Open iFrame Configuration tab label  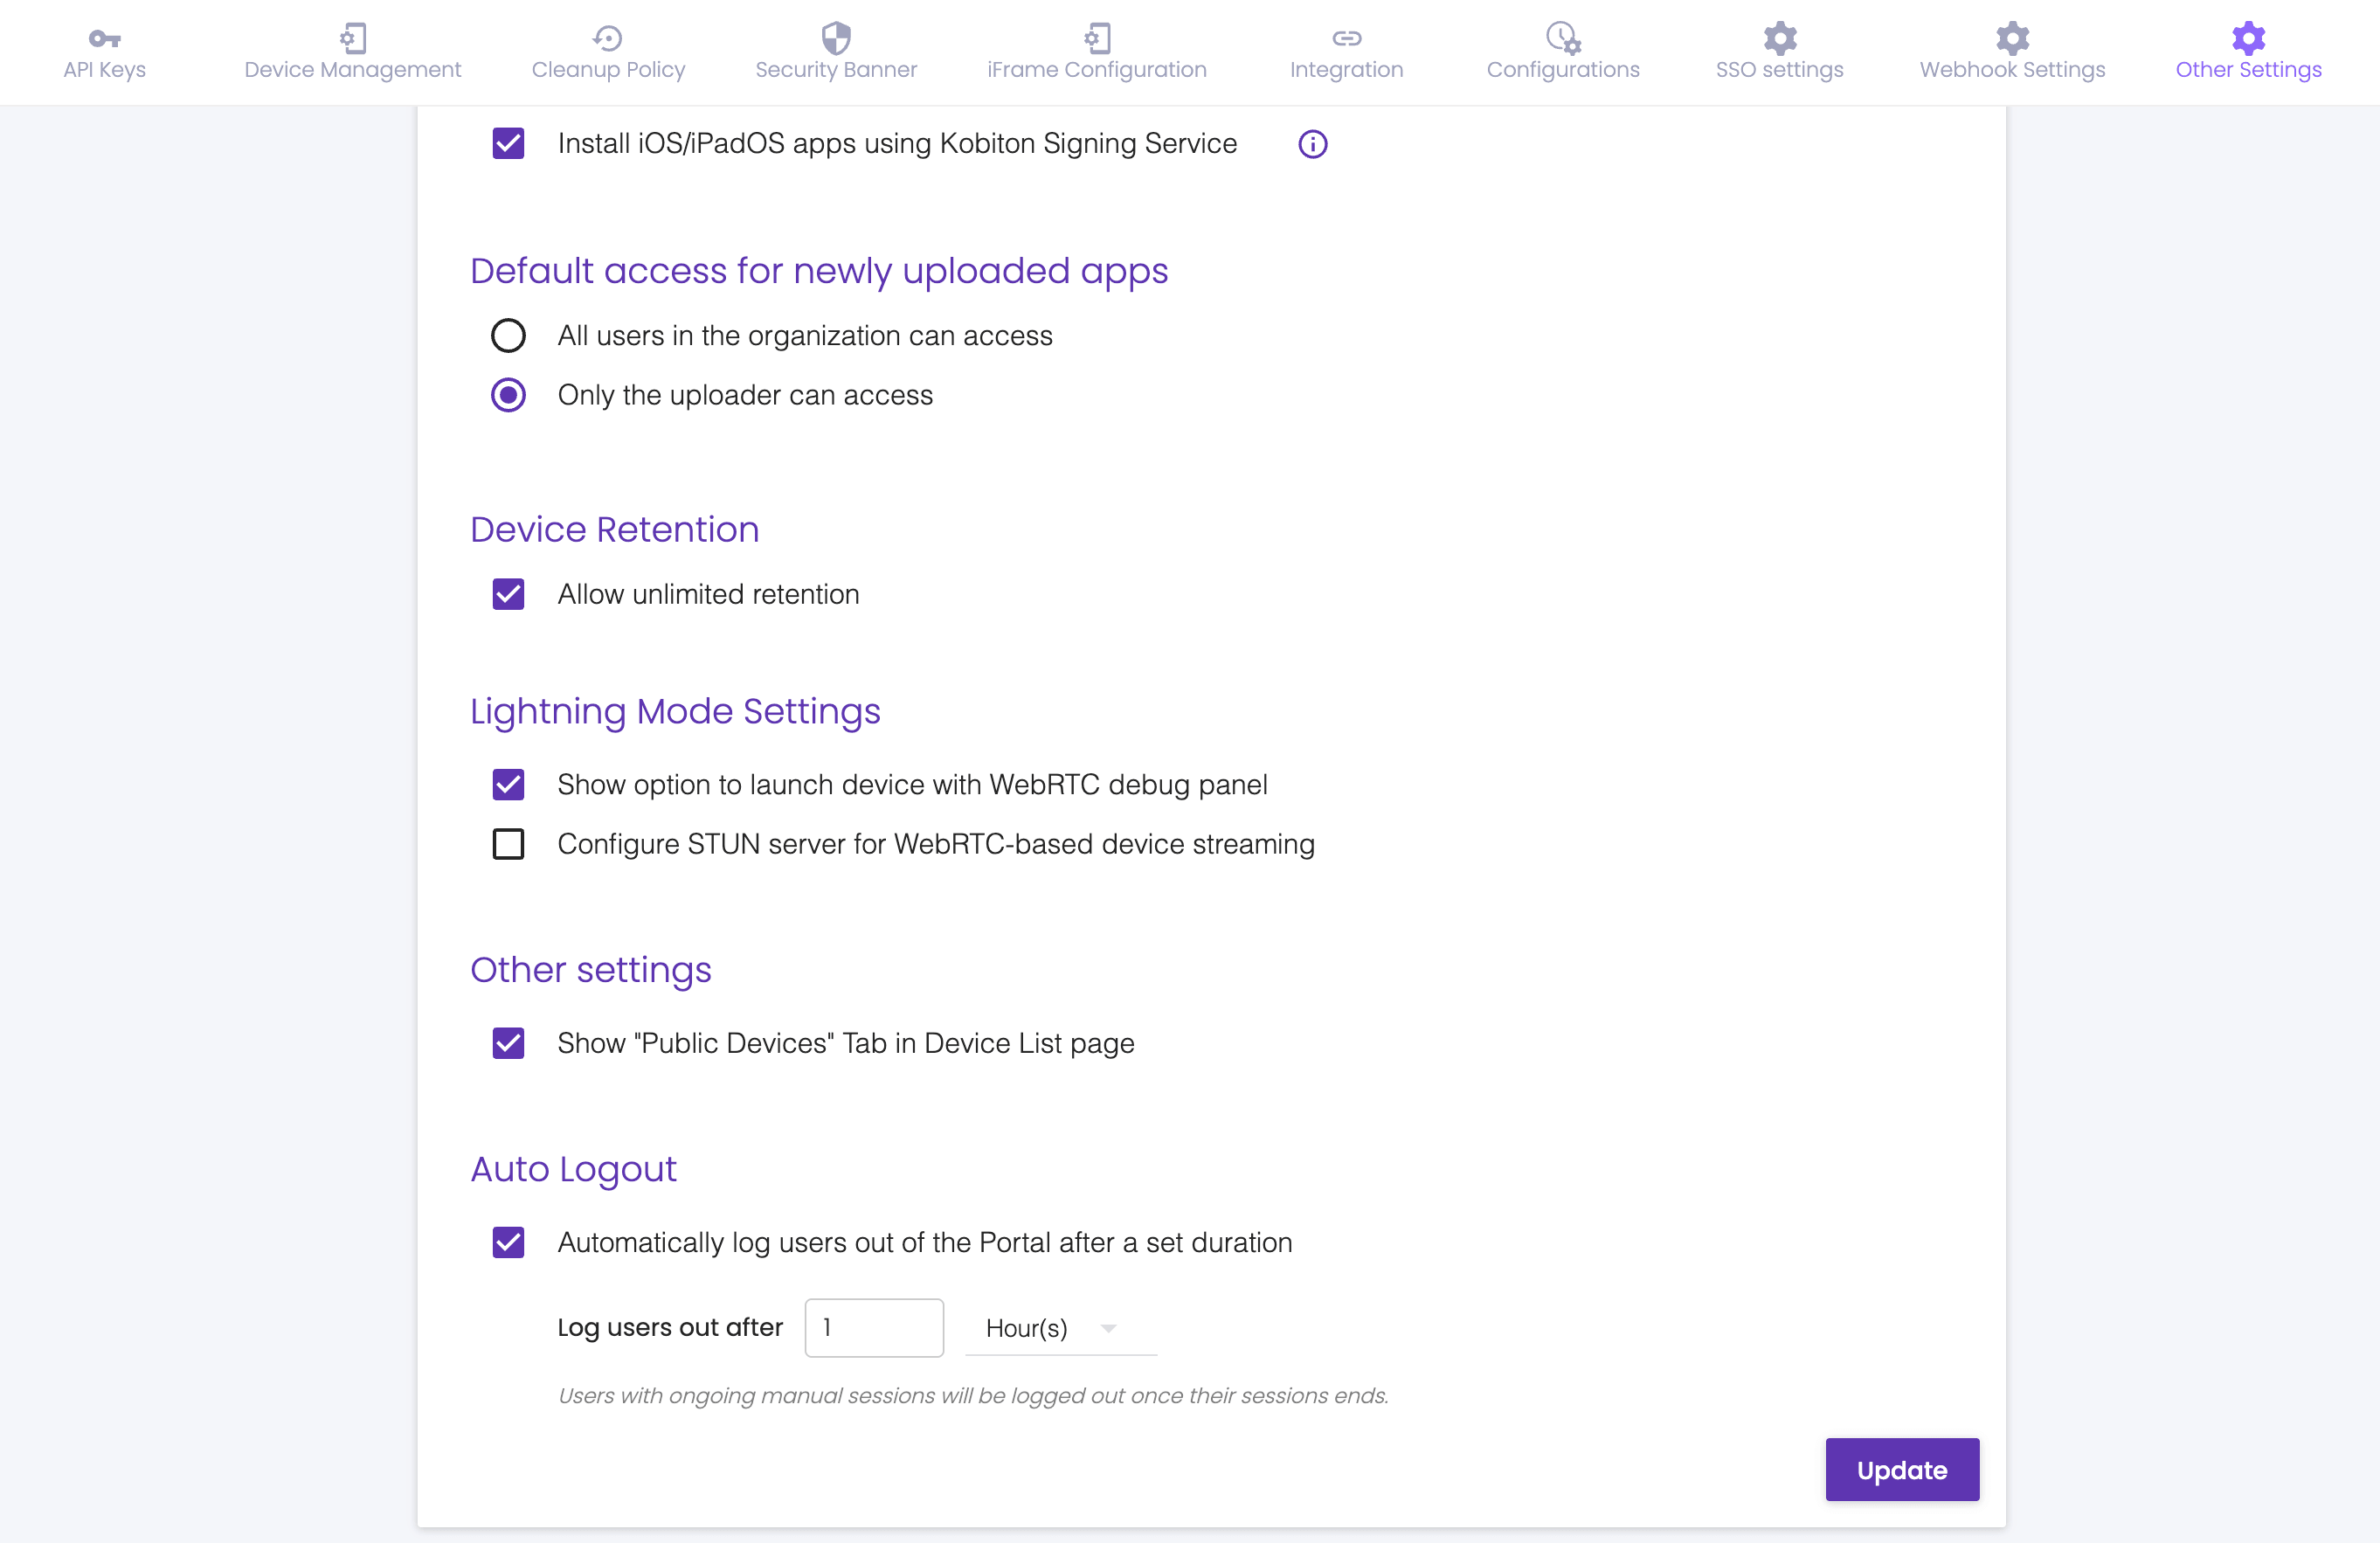coord(1097,70)
